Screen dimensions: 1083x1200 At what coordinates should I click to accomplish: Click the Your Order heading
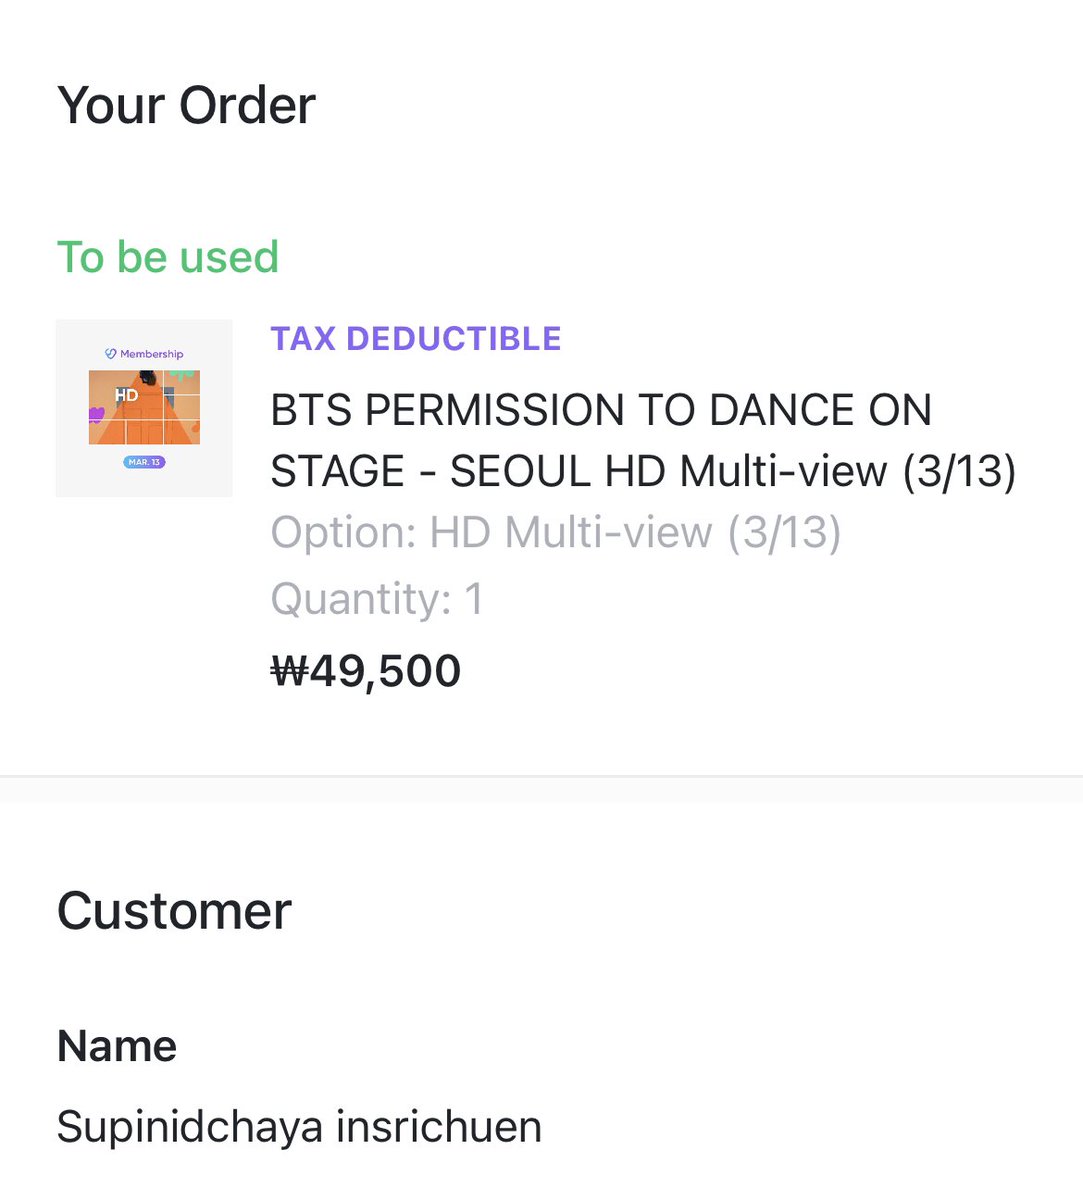[x=187, y=105]
